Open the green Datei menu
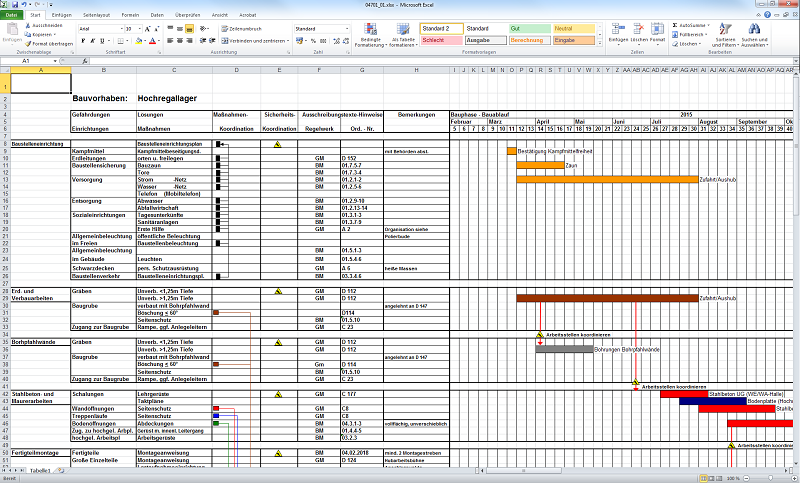 click(x=12, y=16)
